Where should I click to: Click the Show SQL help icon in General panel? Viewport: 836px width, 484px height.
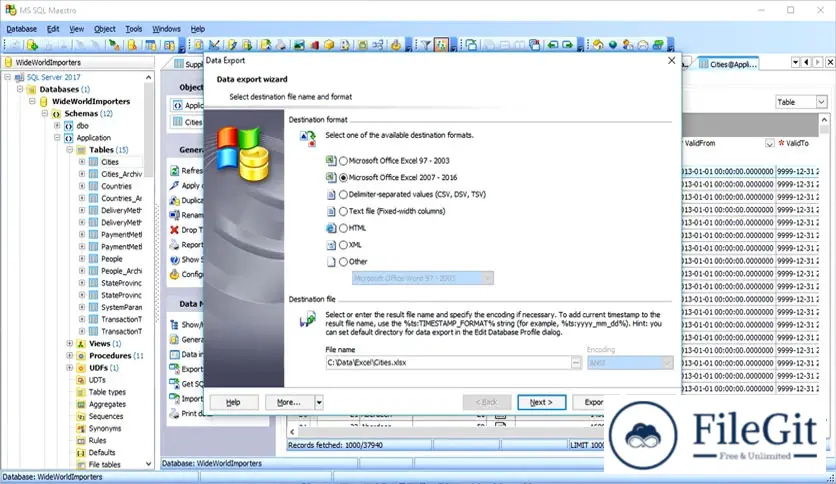[x=174, y=260]
